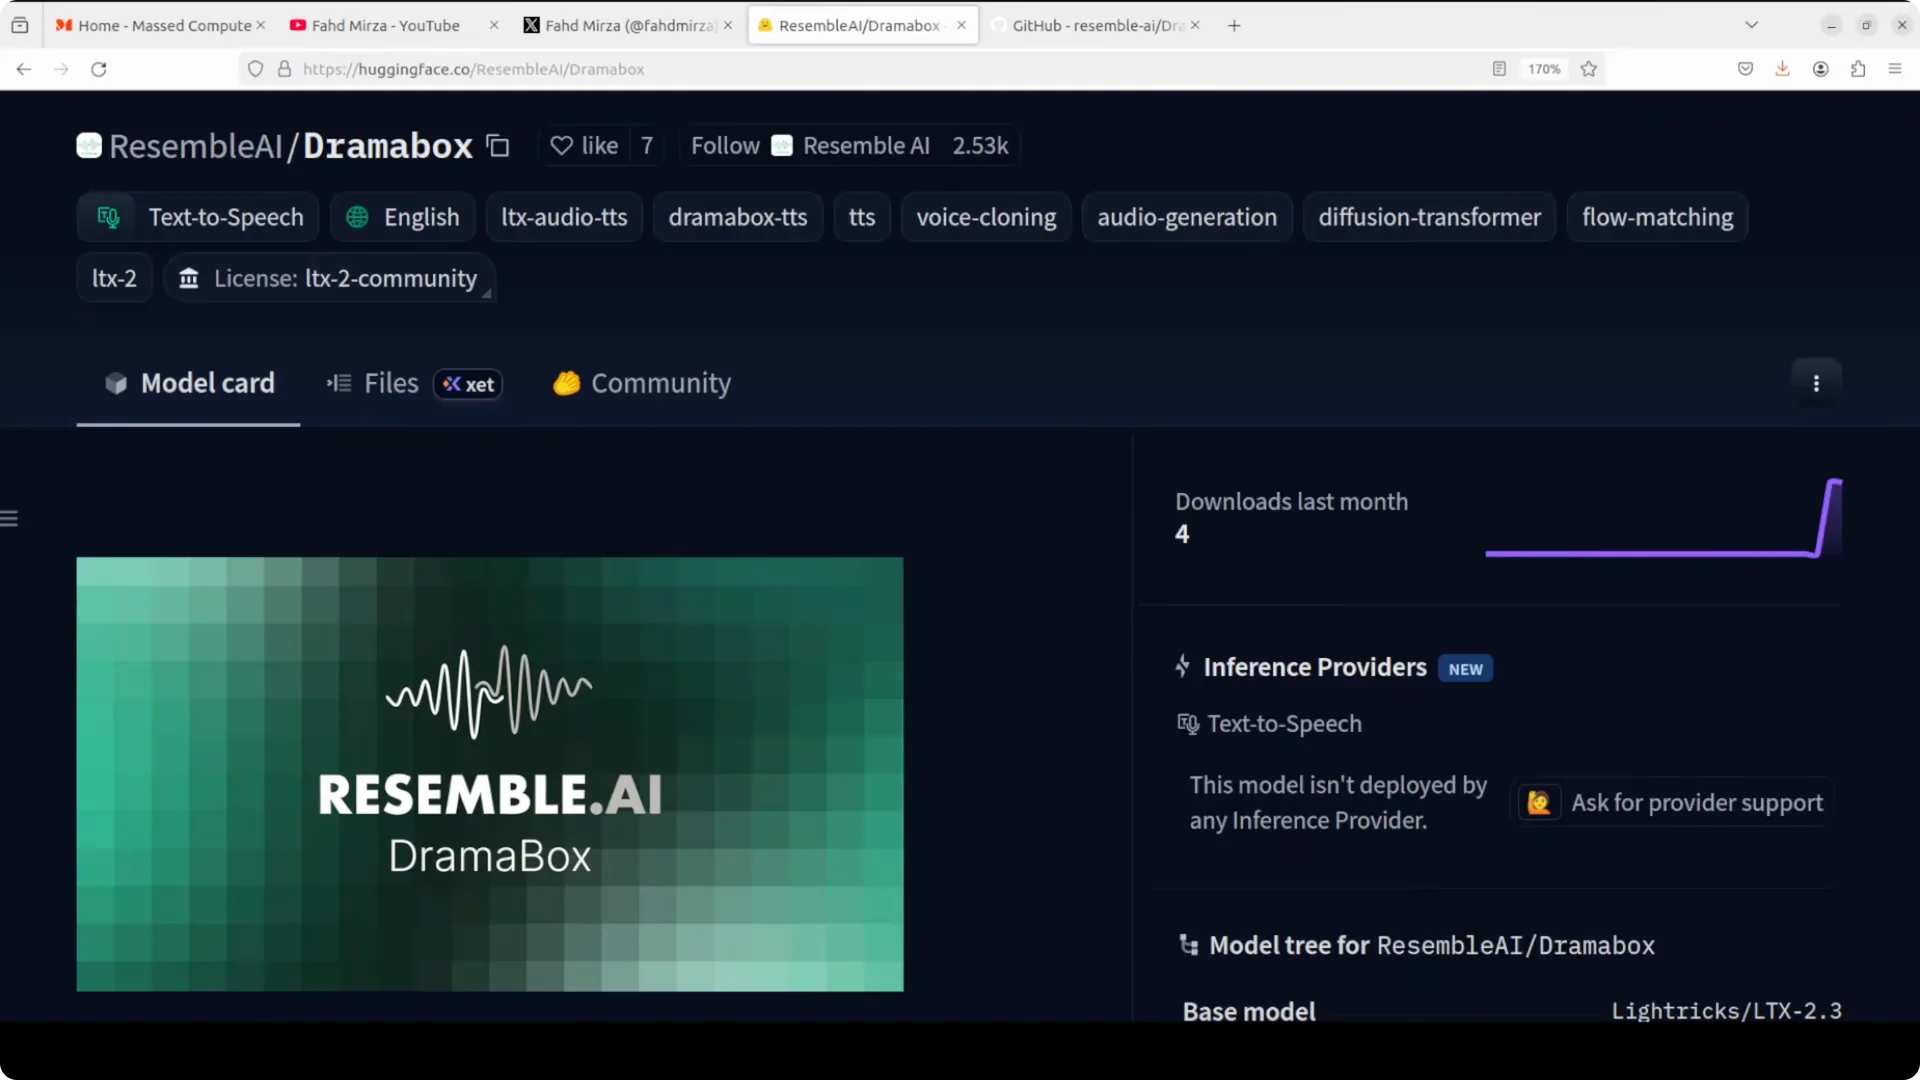Open the downloads panel
The image size is (1920, 1080).
pyautogui.click(x=1782, y=69)
